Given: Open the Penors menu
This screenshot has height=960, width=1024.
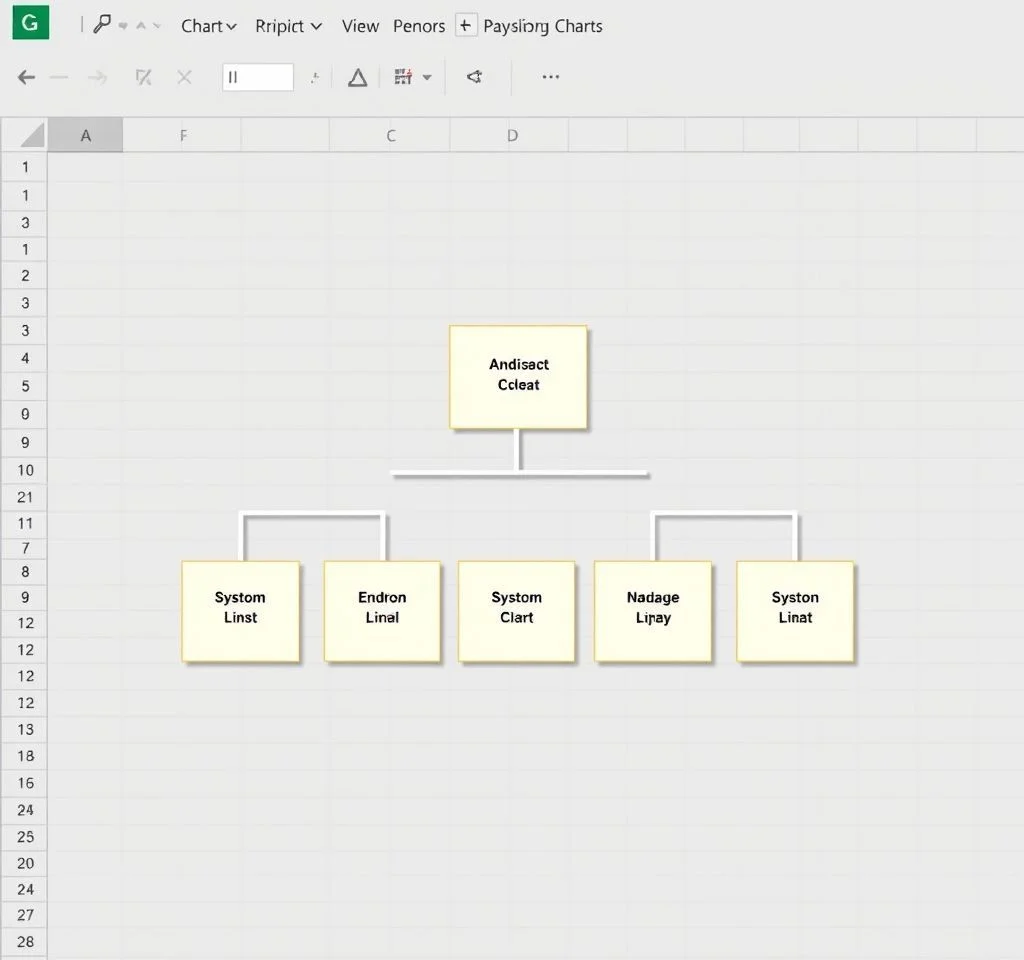Looking at the screenshot, I should tap(419, 26).
